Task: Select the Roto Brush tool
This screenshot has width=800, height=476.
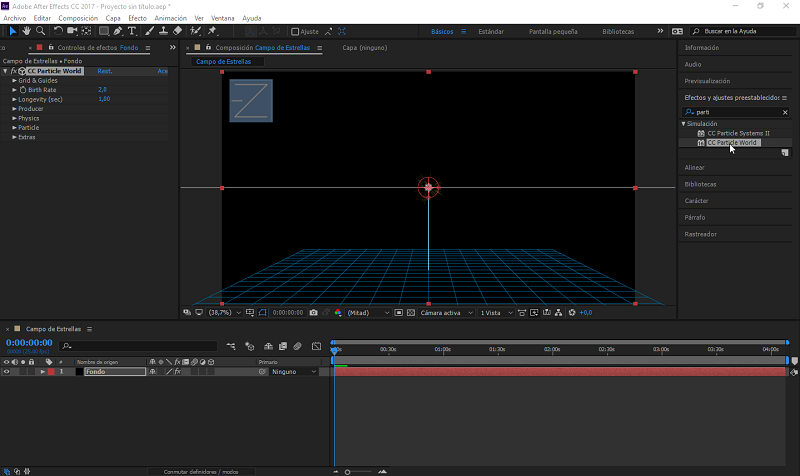Action: click(195, 31)
